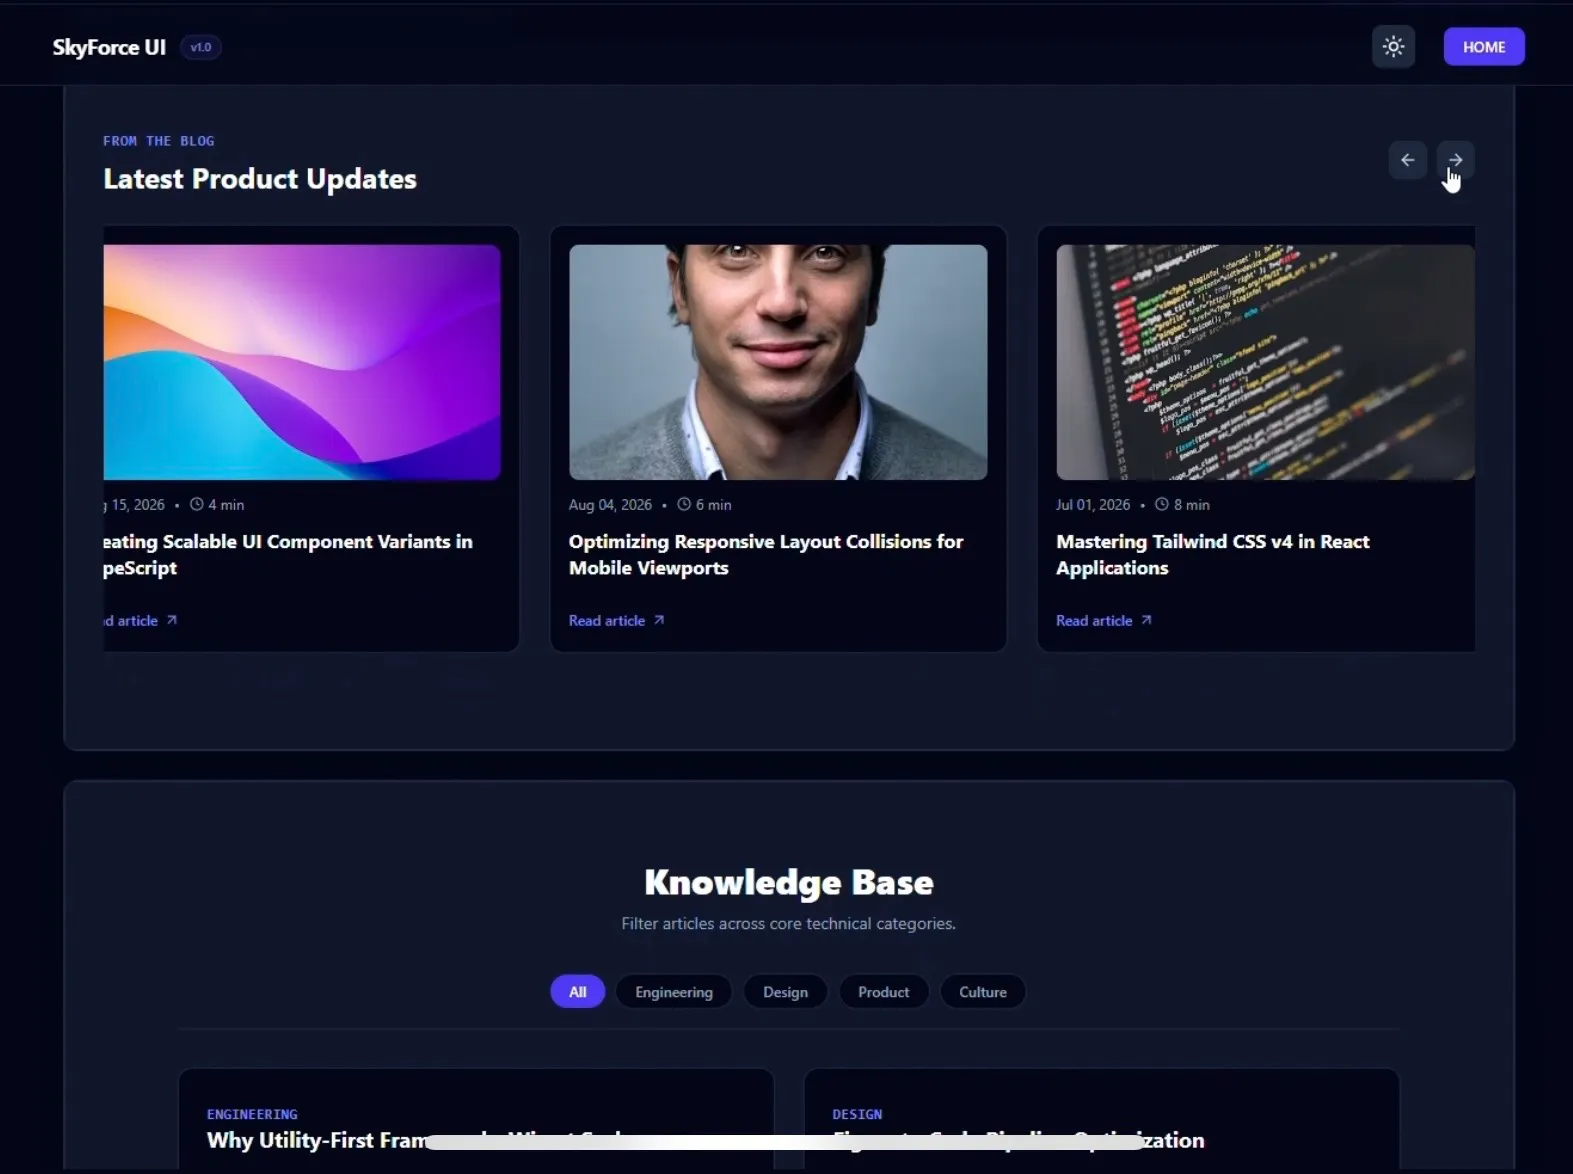Click the 'Jul 01, 2026' date text
The width and height of the screenshot is (1573, 1174).
(x=1093, y=505)
